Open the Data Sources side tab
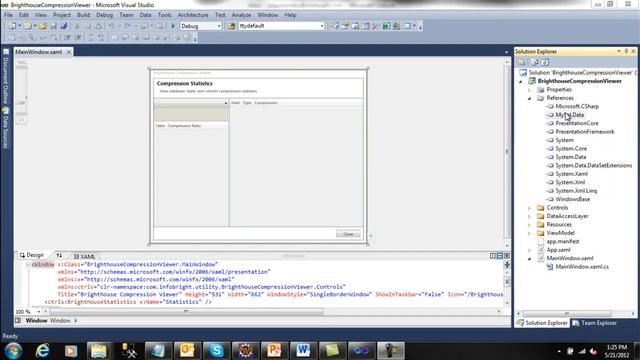This screenshot has width=640, height=360. (x=5, y=128)
